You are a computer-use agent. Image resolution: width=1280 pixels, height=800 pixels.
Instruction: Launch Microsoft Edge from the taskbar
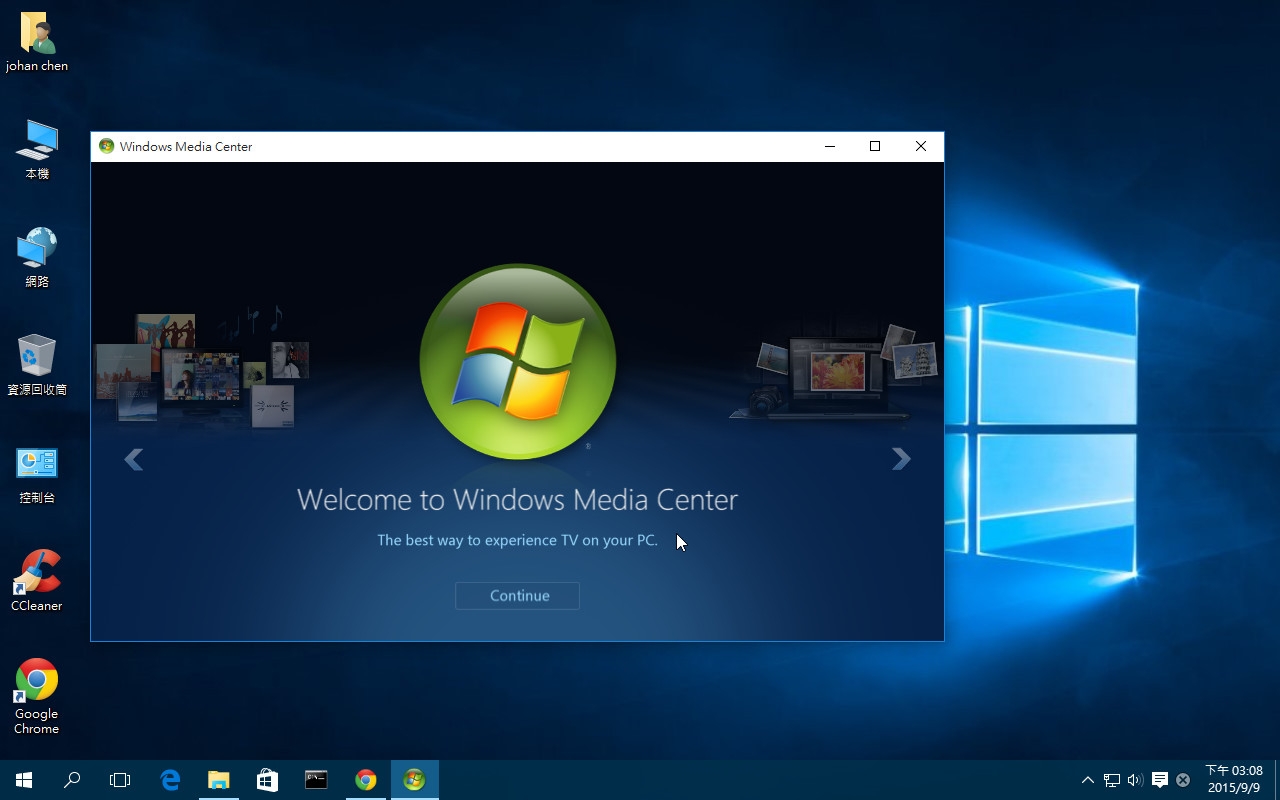point(170,780)
